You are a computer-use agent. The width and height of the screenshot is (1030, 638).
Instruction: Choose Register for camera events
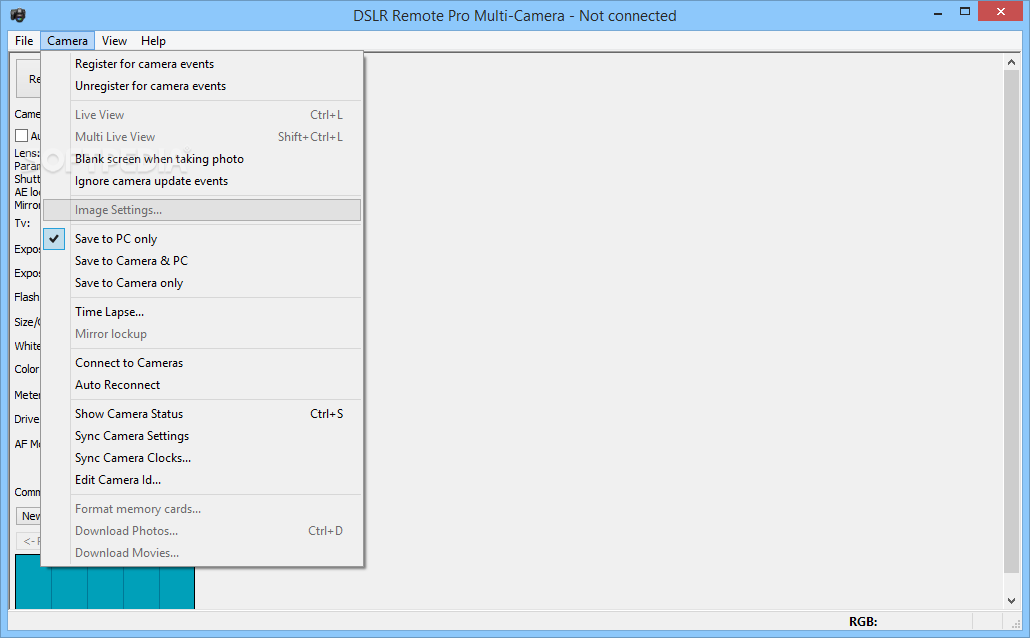(x=202, y=64)
